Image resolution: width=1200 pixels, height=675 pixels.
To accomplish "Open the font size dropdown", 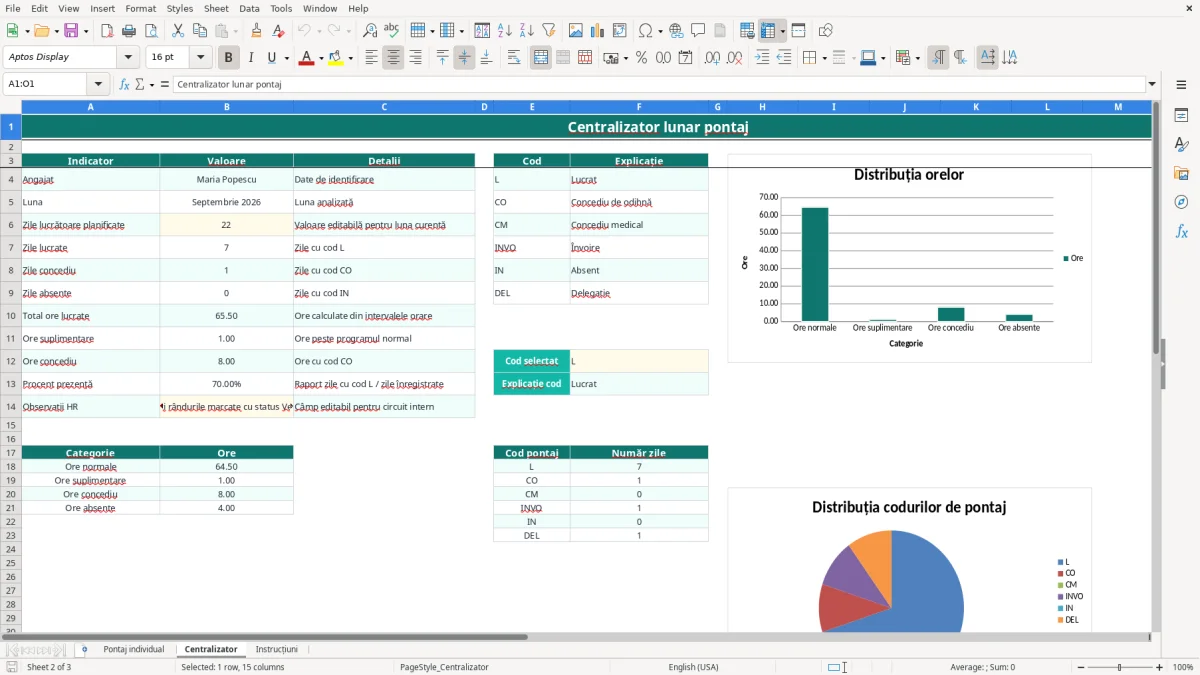I will point(201,58).
